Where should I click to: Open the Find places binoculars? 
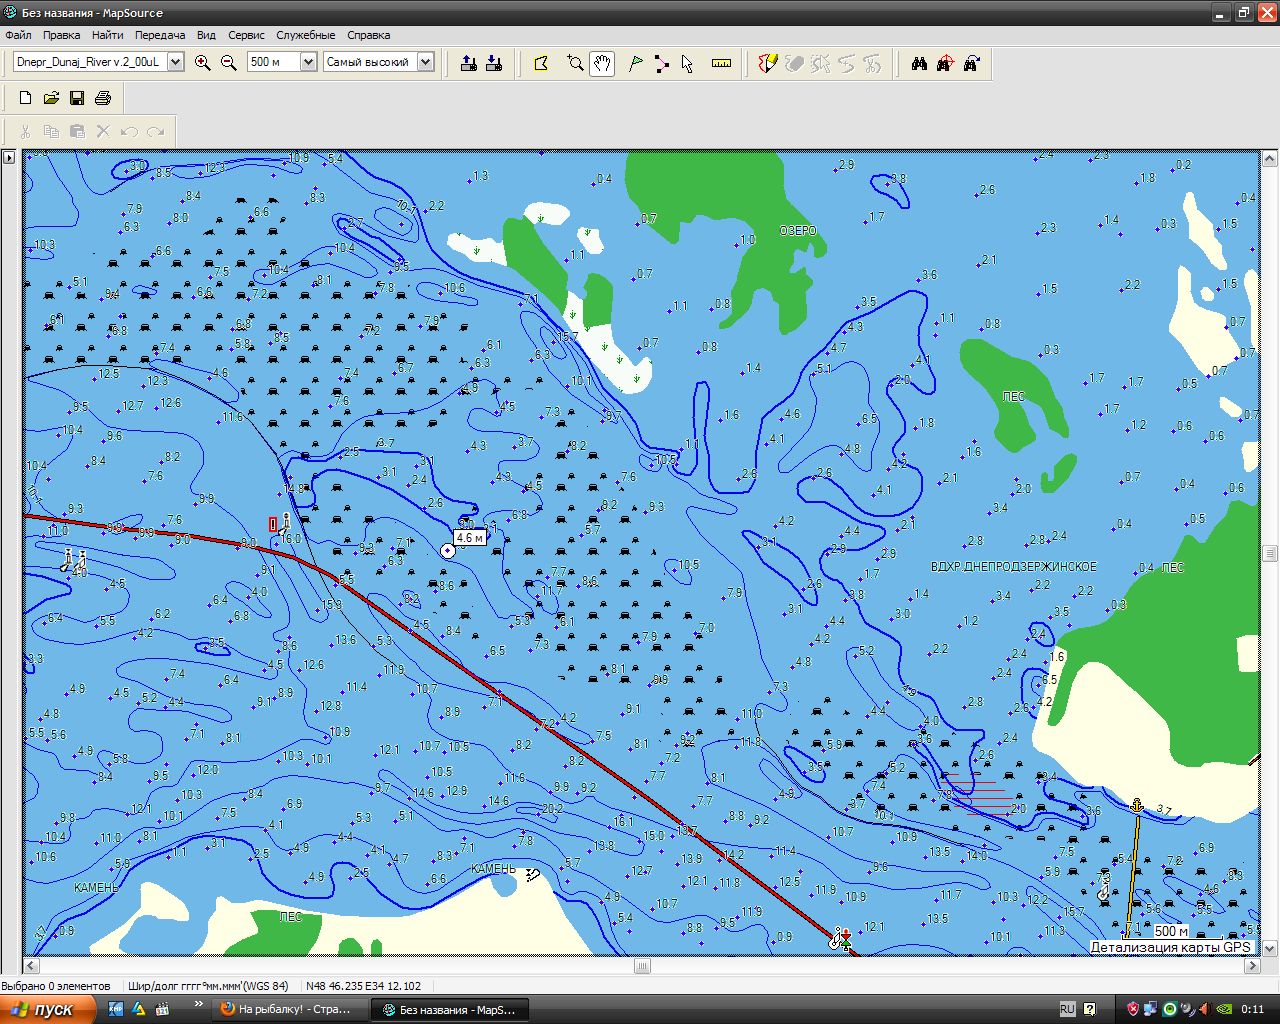click(919, 64)
